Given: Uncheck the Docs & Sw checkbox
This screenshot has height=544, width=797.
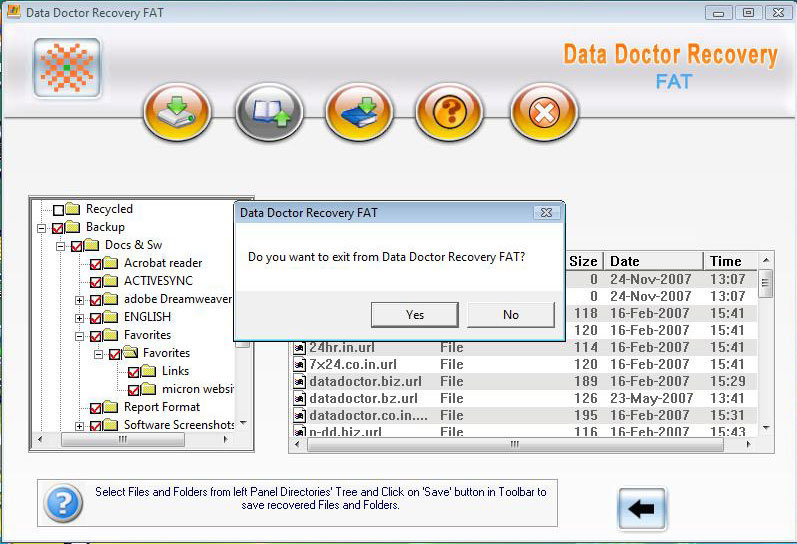Looking at the screenshot, I should [x=77, y=246].
